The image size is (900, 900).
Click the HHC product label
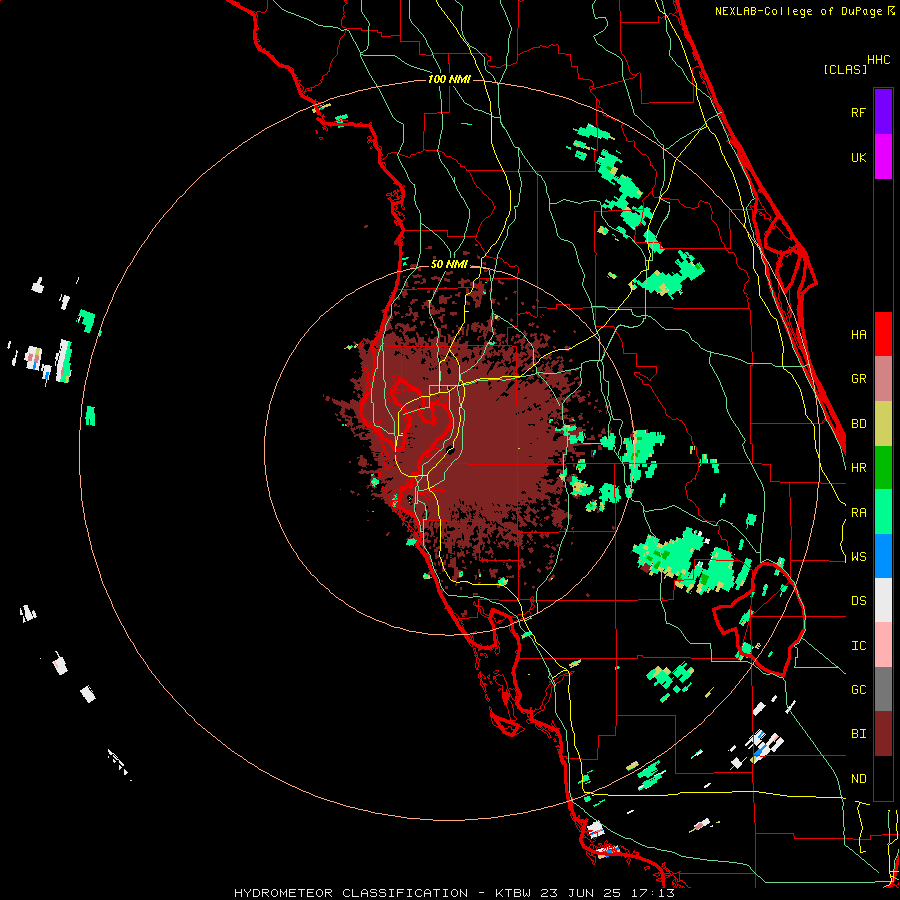879,60
